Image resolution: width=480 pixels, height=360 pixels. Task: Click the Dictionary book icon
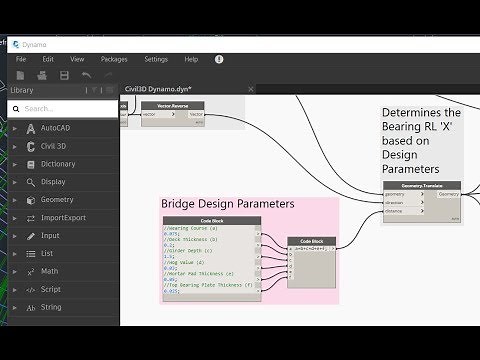31,164
